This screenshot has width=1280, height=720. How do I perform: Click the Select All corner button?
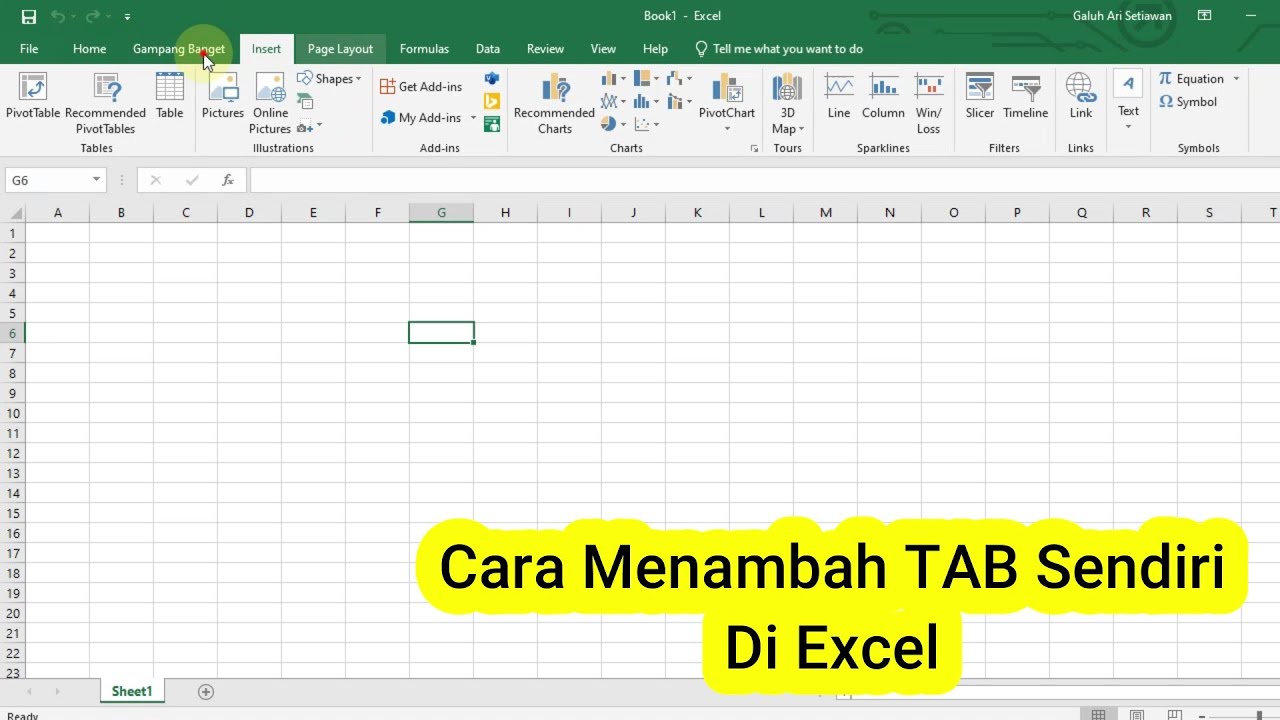pos(13,213)
